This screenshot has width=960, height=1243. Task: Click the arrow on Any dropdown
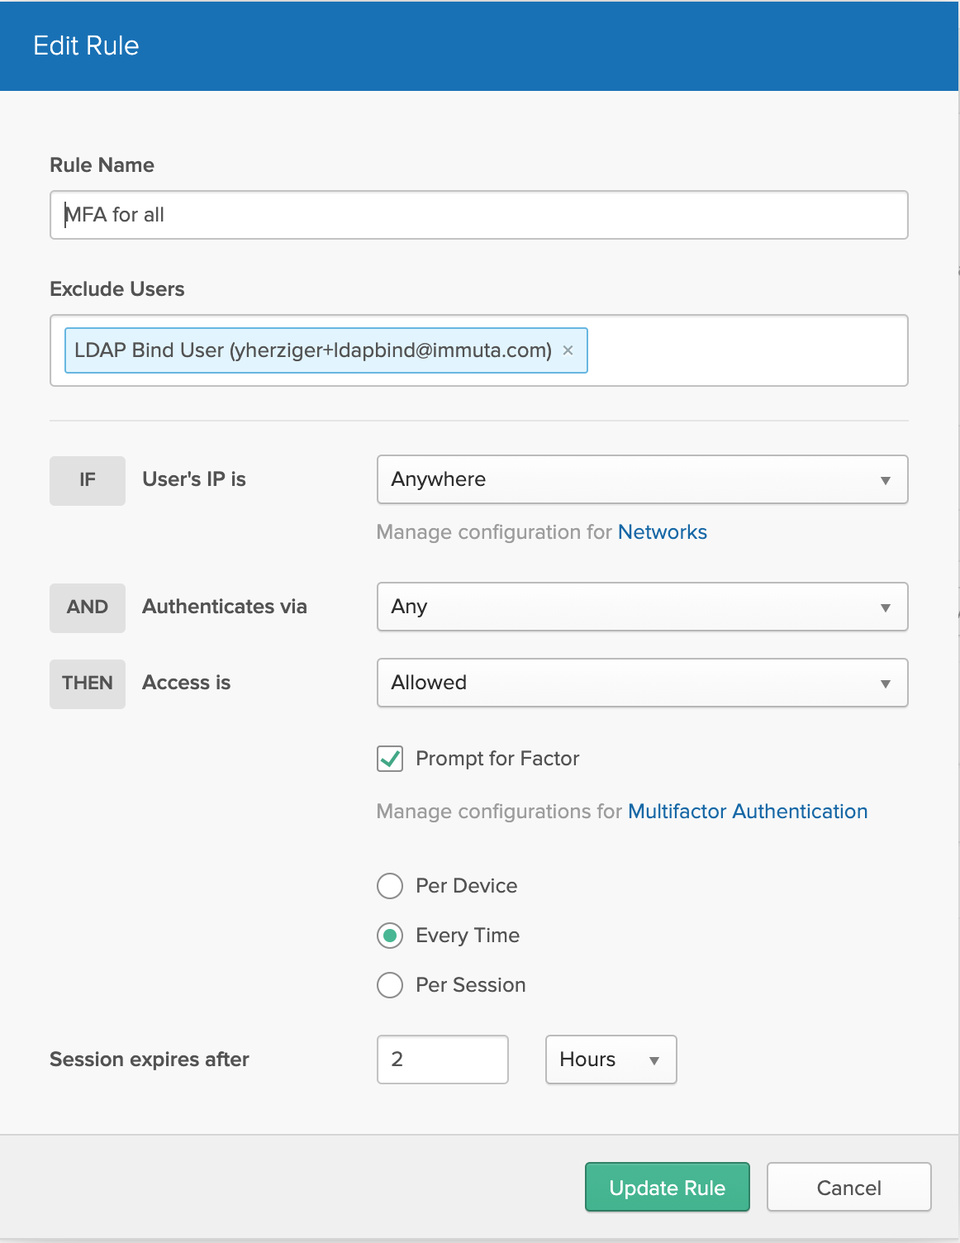coord(885,608)
